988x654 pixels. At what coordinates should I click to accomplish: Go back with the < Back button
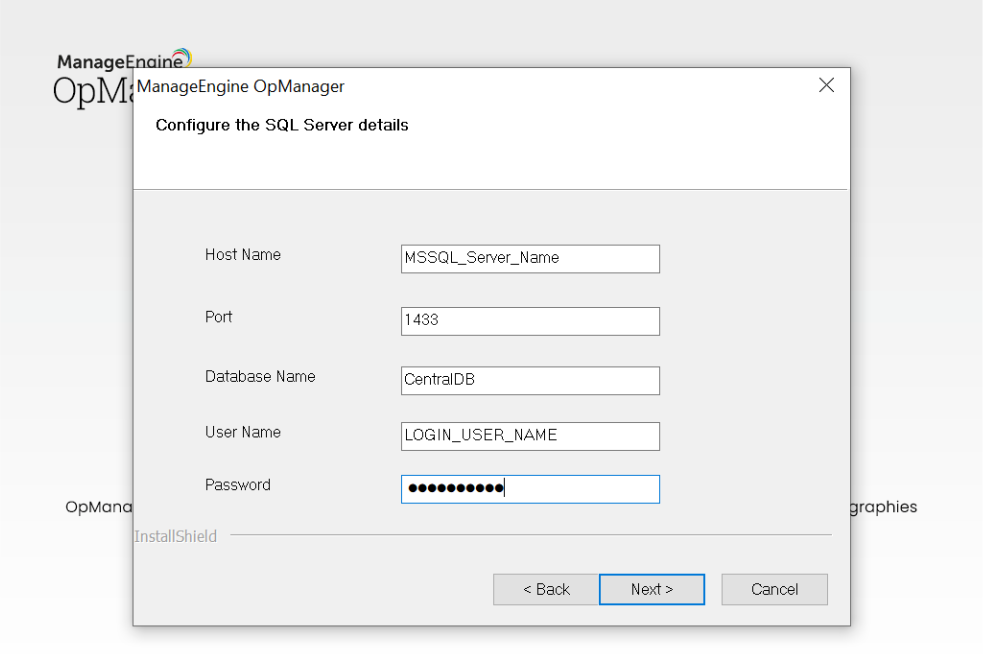point(546,590)
